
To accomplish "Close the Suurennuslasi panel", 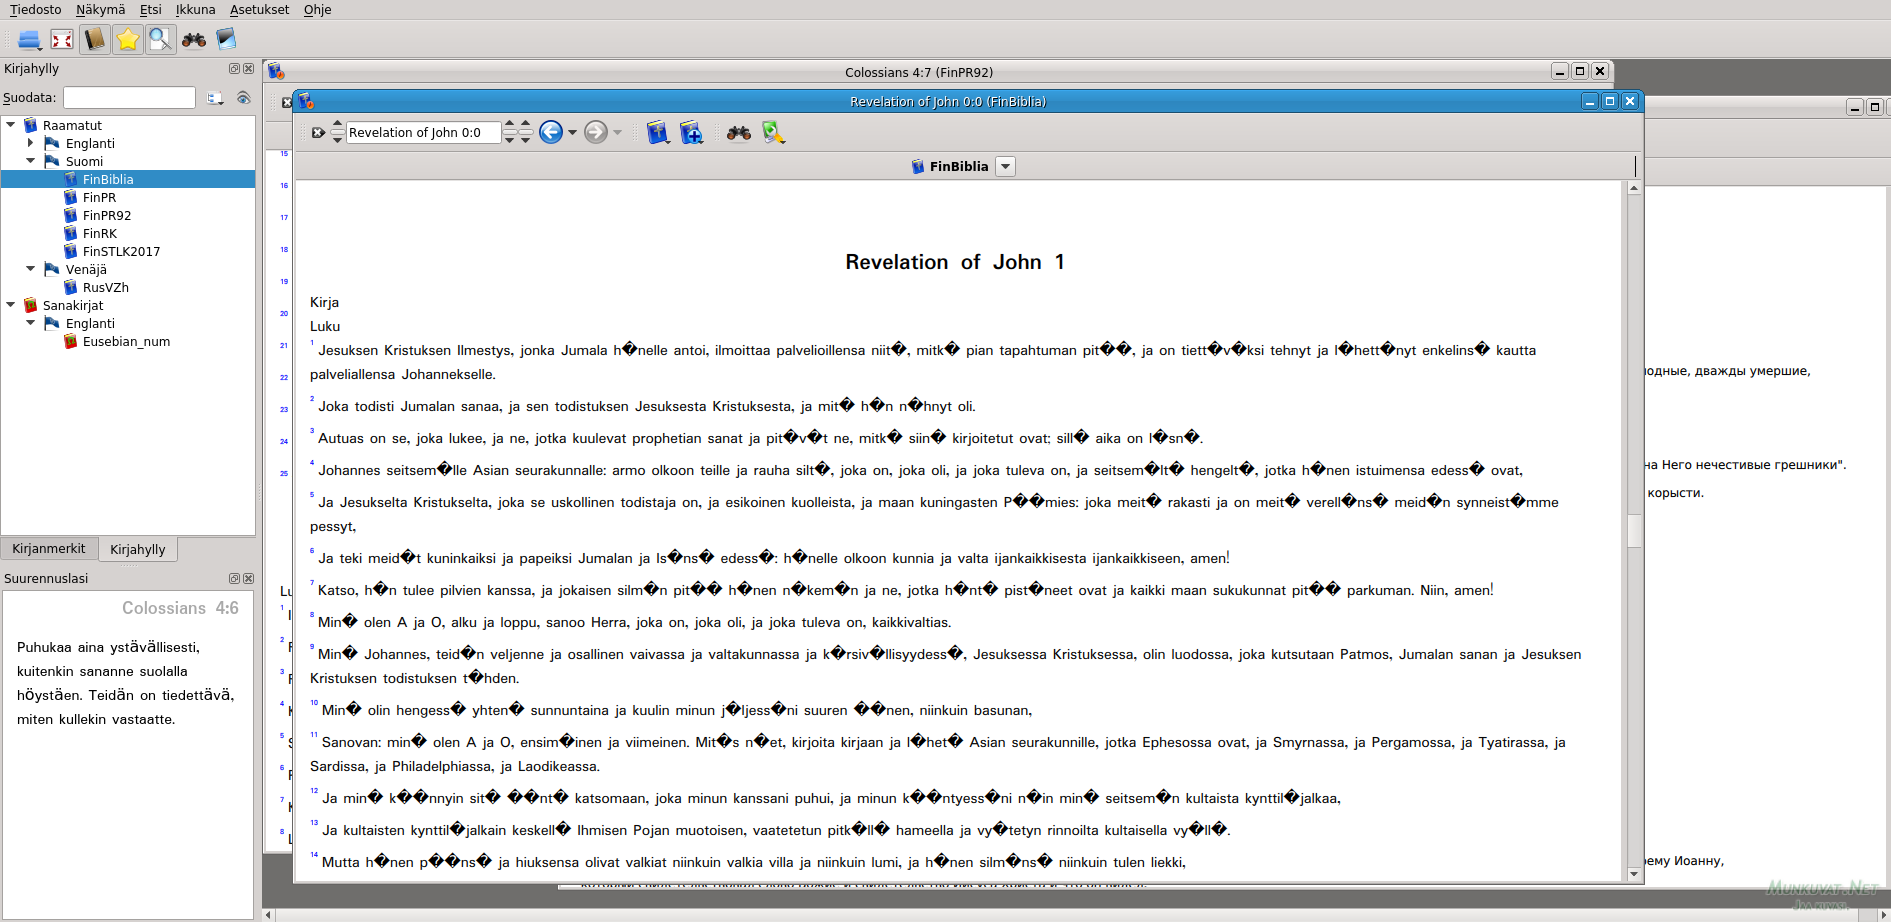I will [249, 579].
